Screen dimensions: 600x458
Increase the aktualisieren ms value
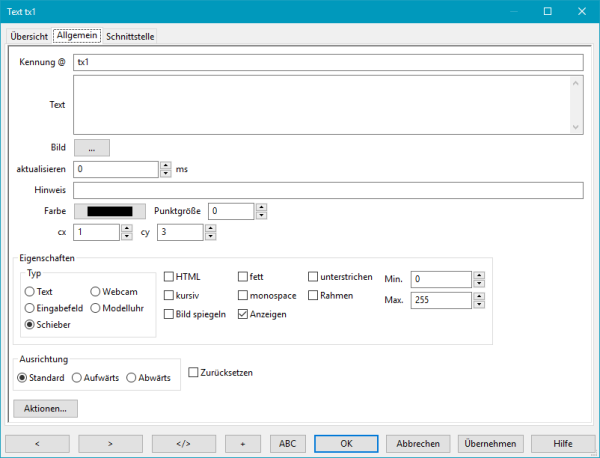click(165, 166)
